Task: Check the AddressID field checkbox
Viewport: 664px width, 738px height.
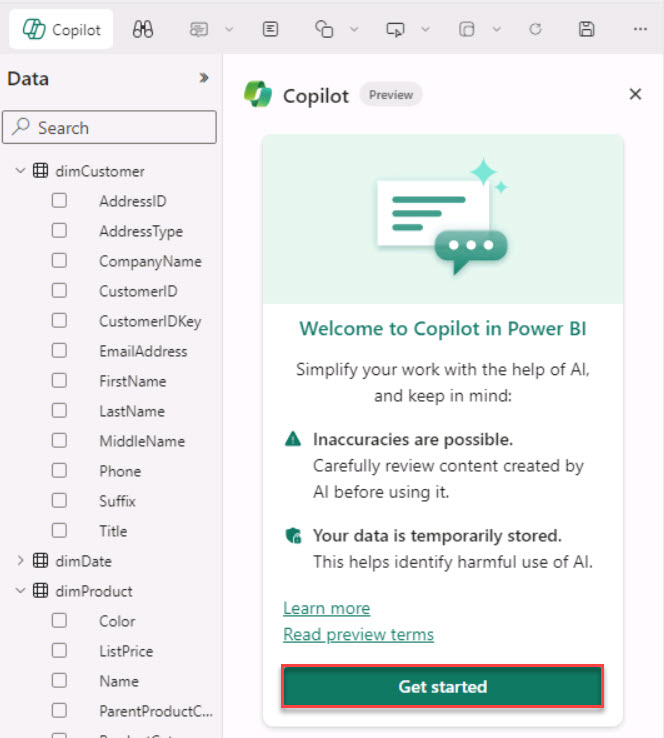Action: click(60, 201)
